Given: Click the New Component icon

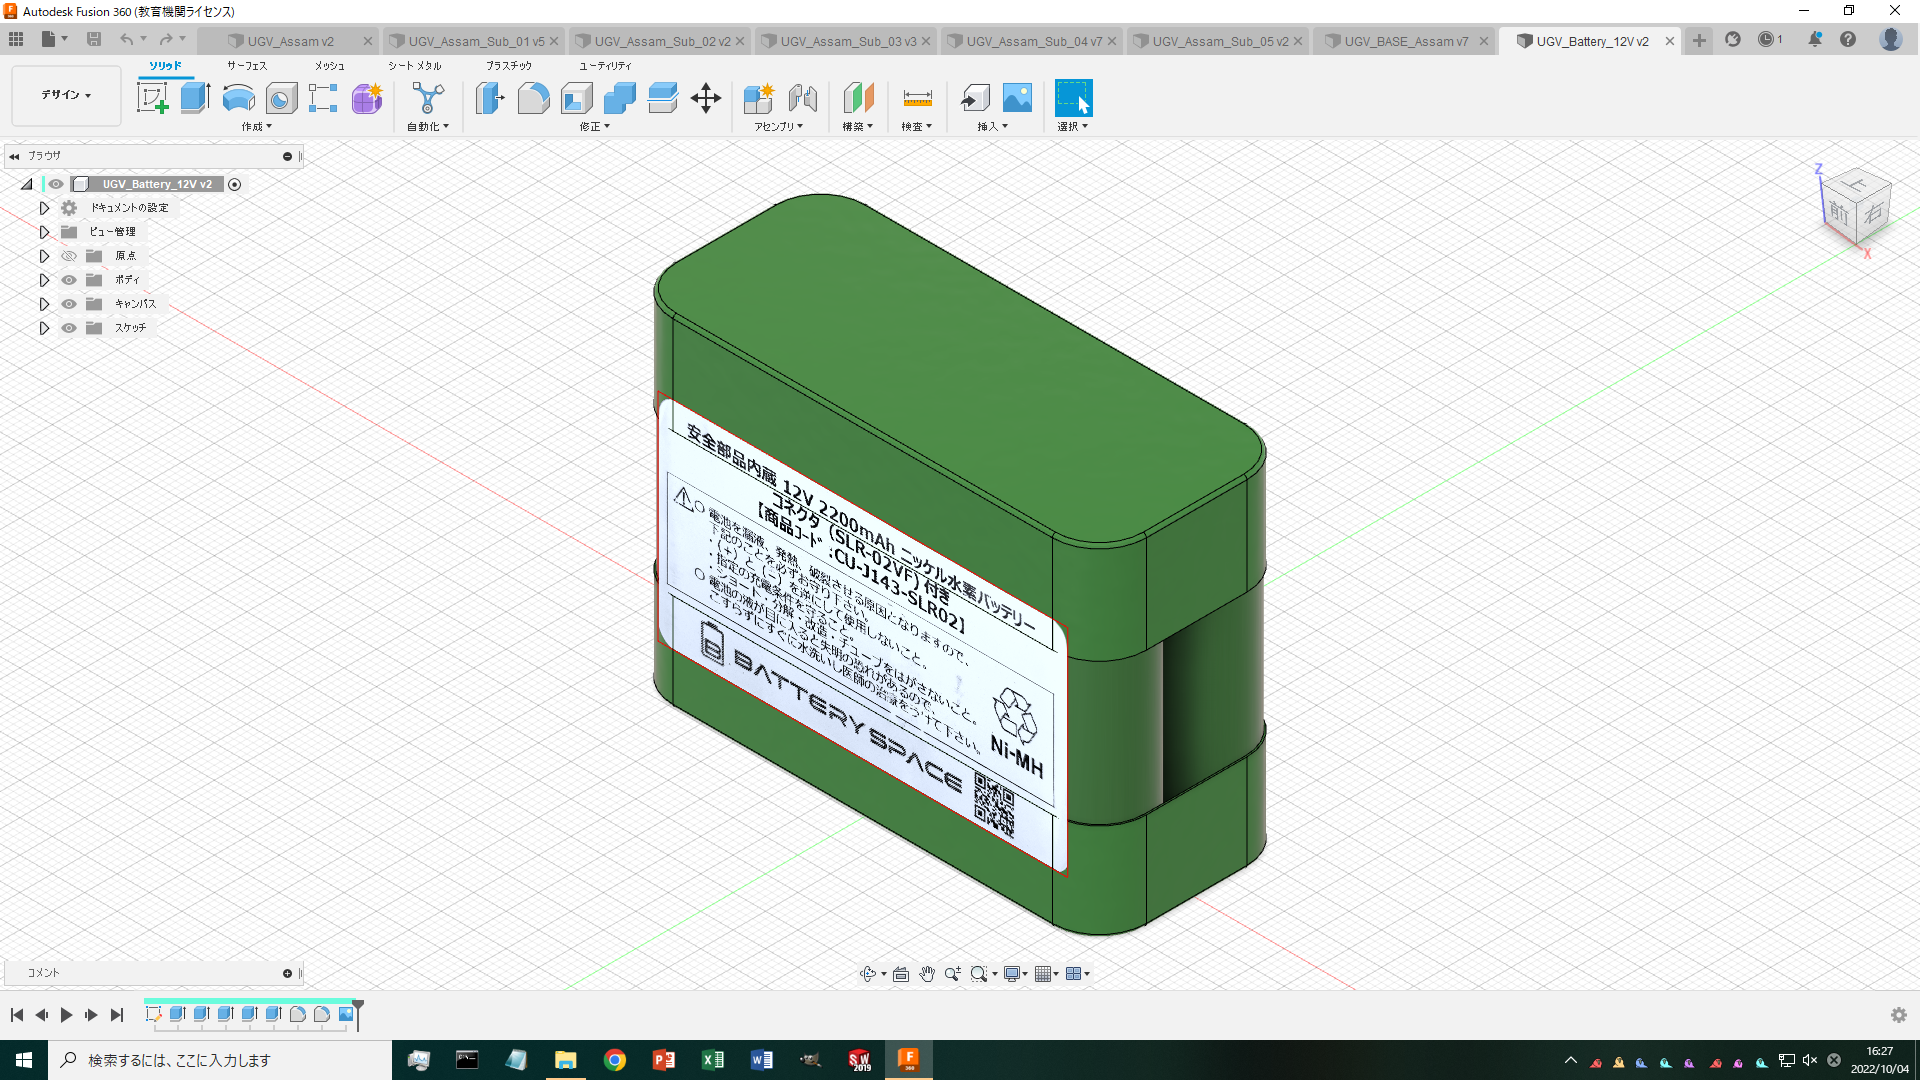Looking at the screenshot, I should [759, 98].
